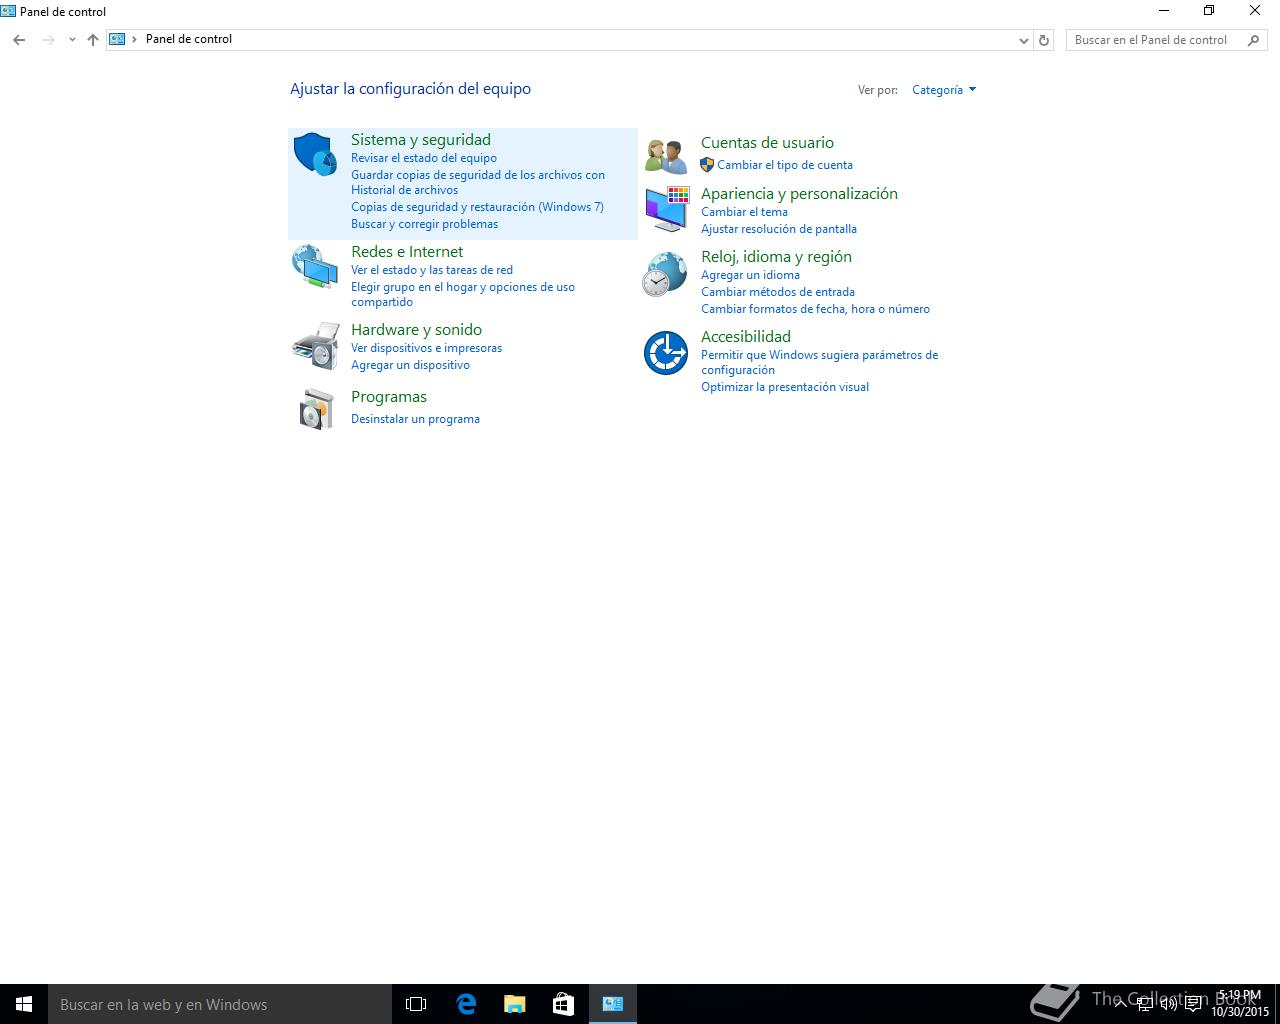Open the recent locations dropdown arrow
Screen dimensions: 1280x1024
pos(72,40)
